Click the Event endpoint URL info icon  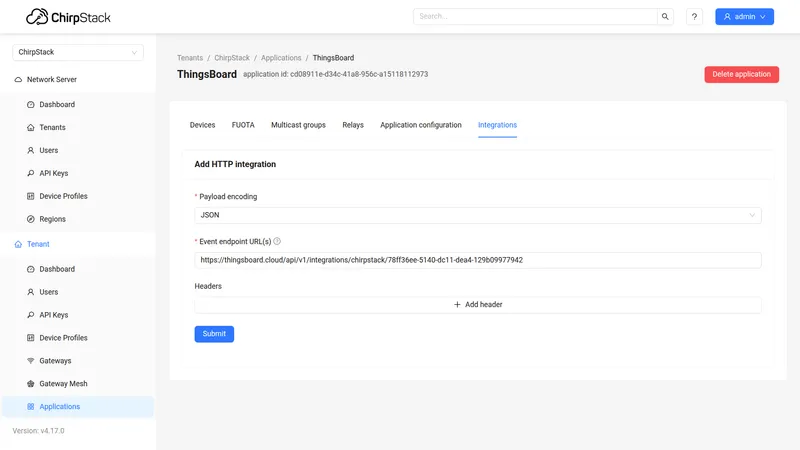click(277, 241)
